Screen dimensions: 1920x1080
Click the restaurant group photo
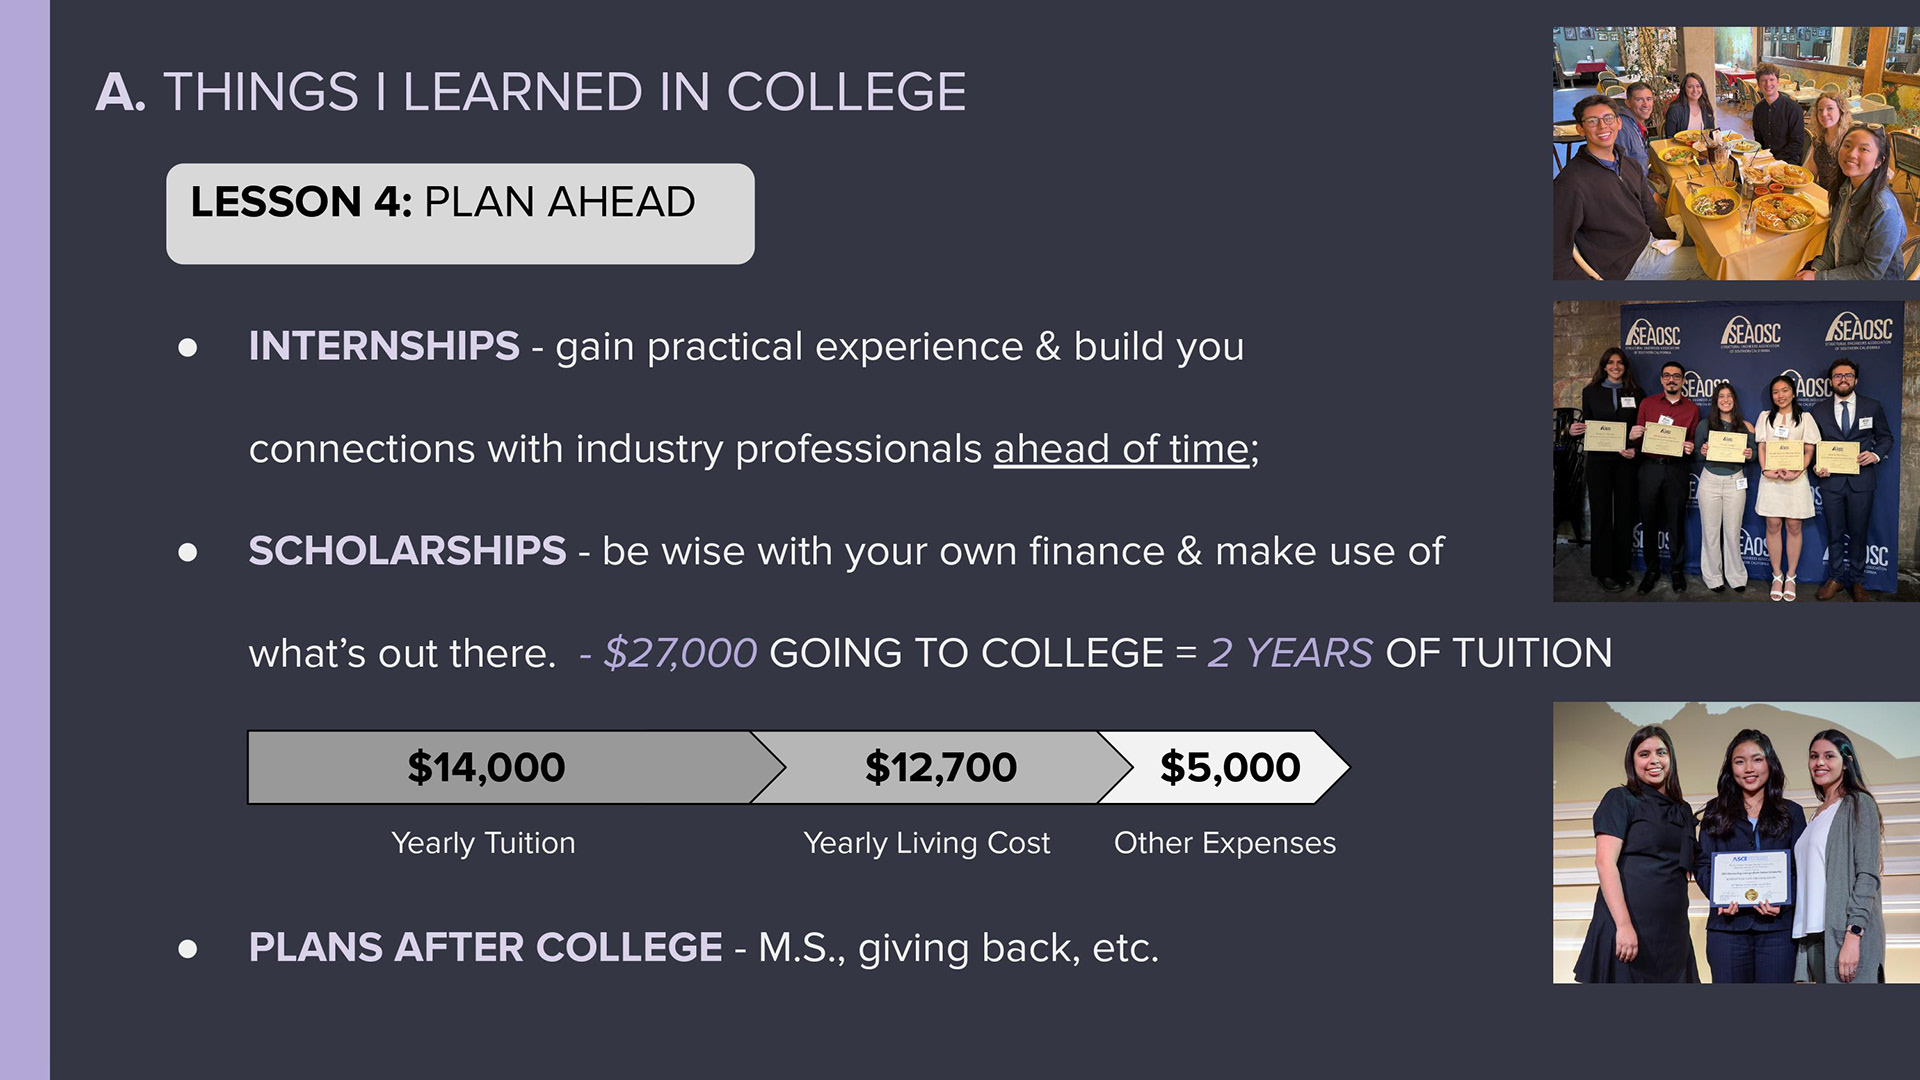tap(1736, 153)
